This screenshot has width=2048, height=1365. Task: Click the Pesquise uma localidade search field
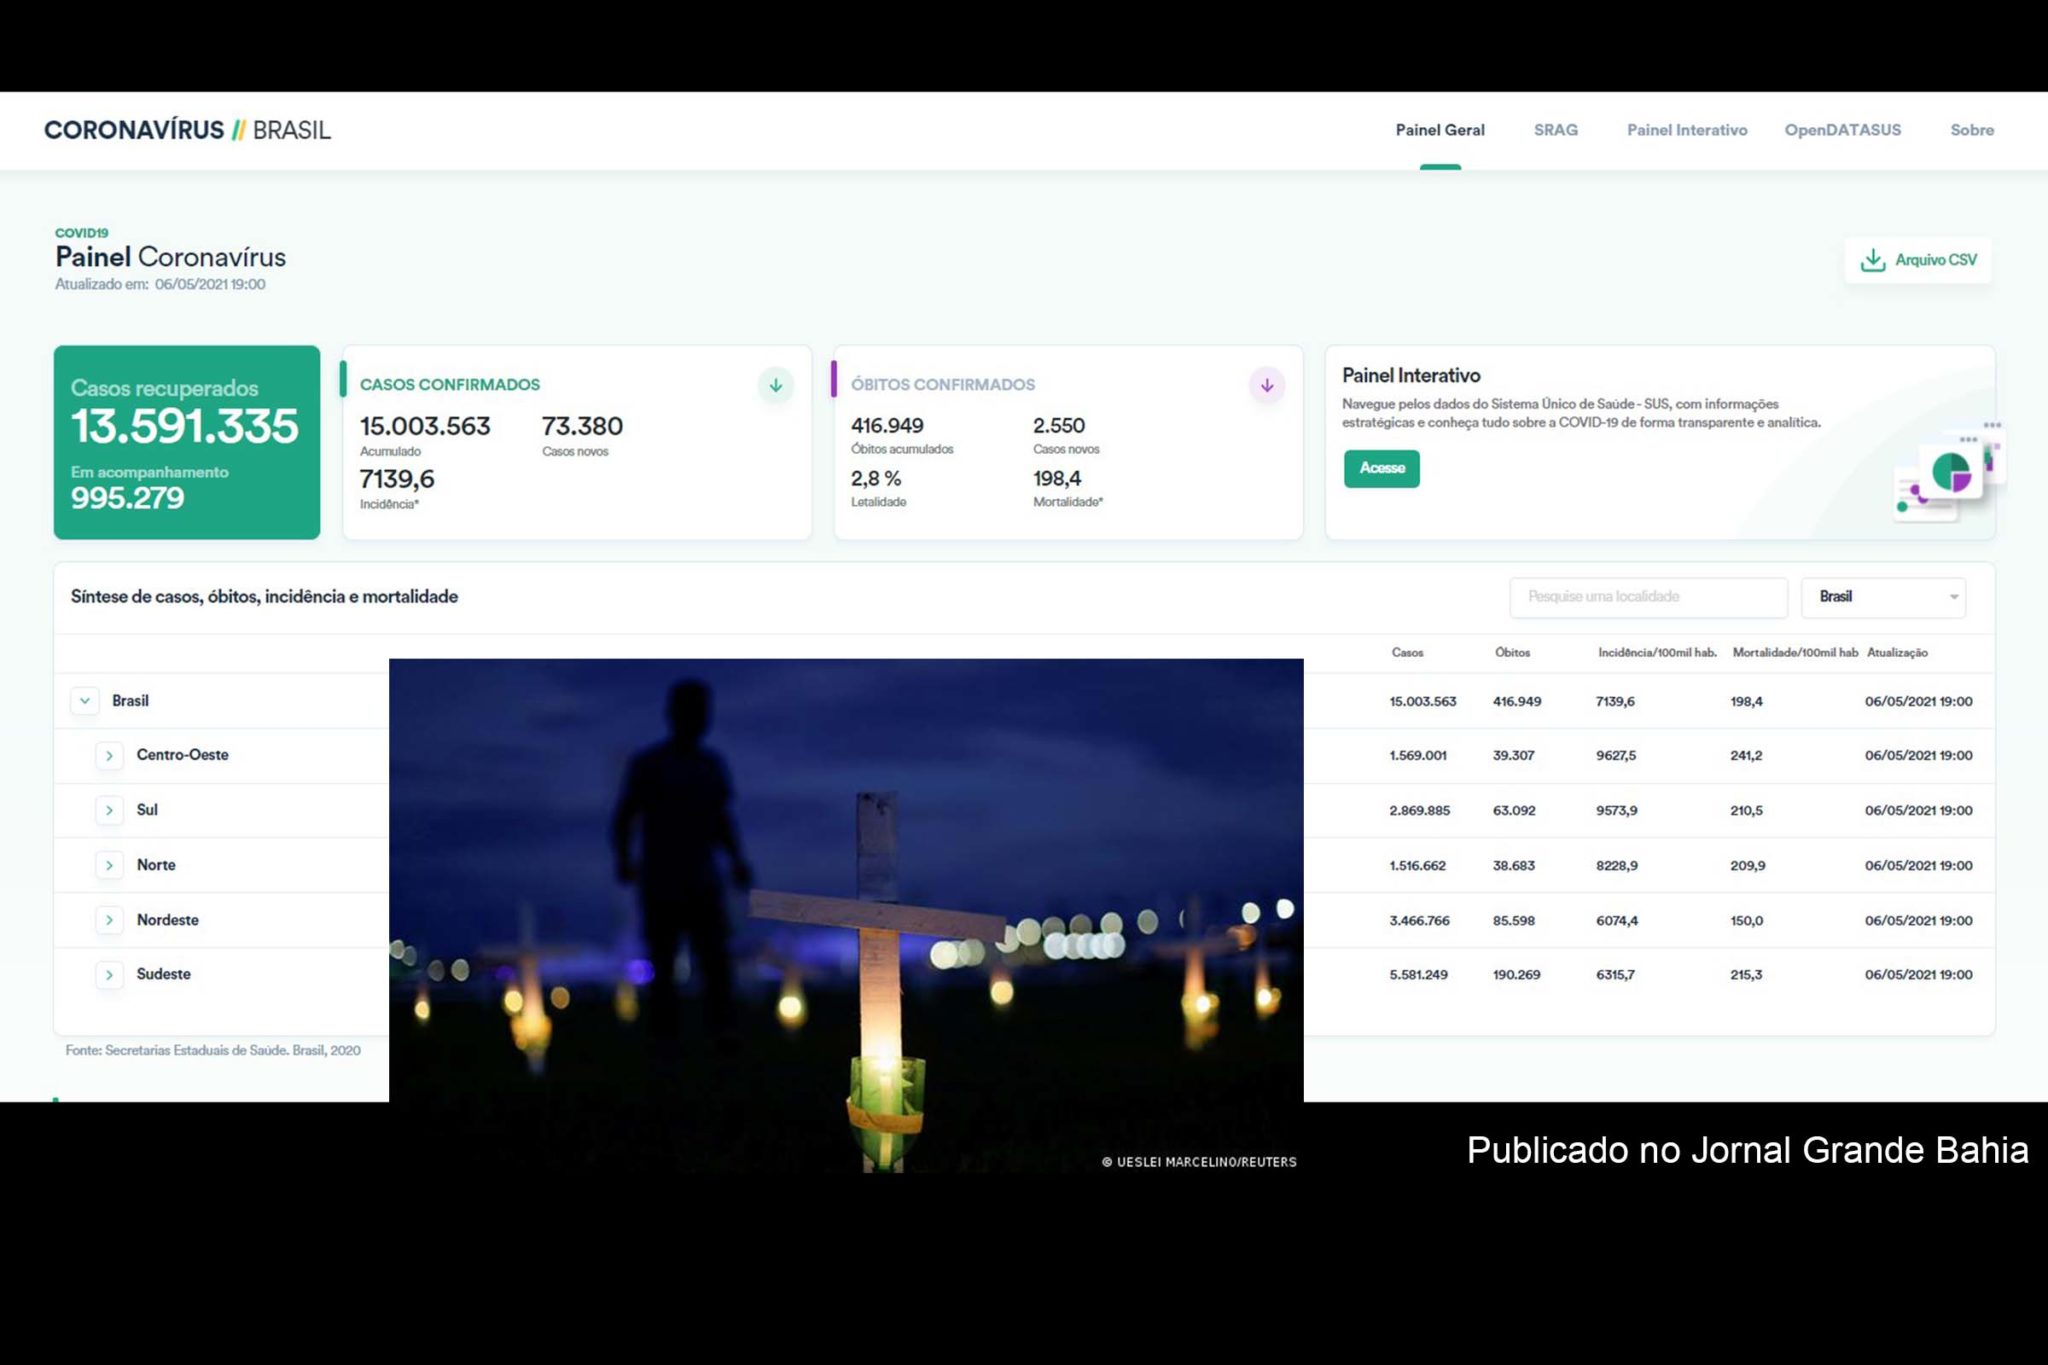pos(1647,597)
